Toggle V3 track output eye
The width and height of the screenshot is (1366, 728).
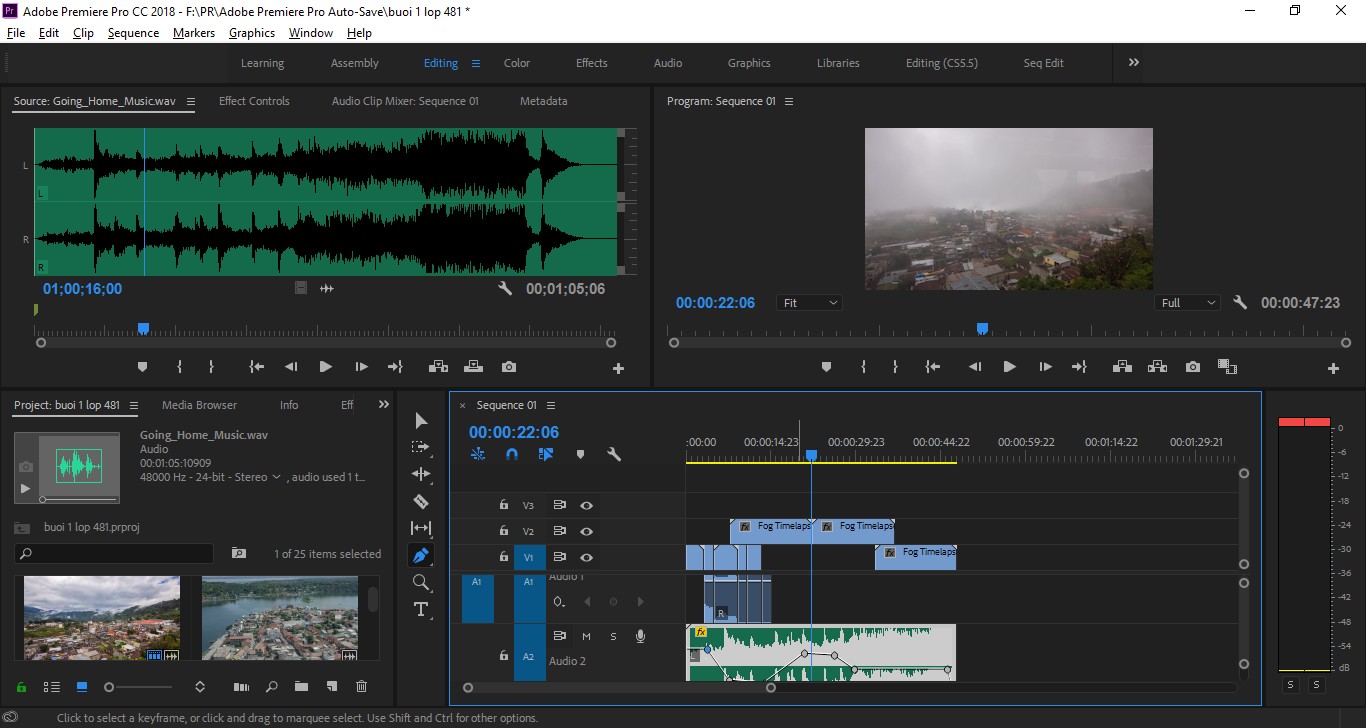point(587,505)
